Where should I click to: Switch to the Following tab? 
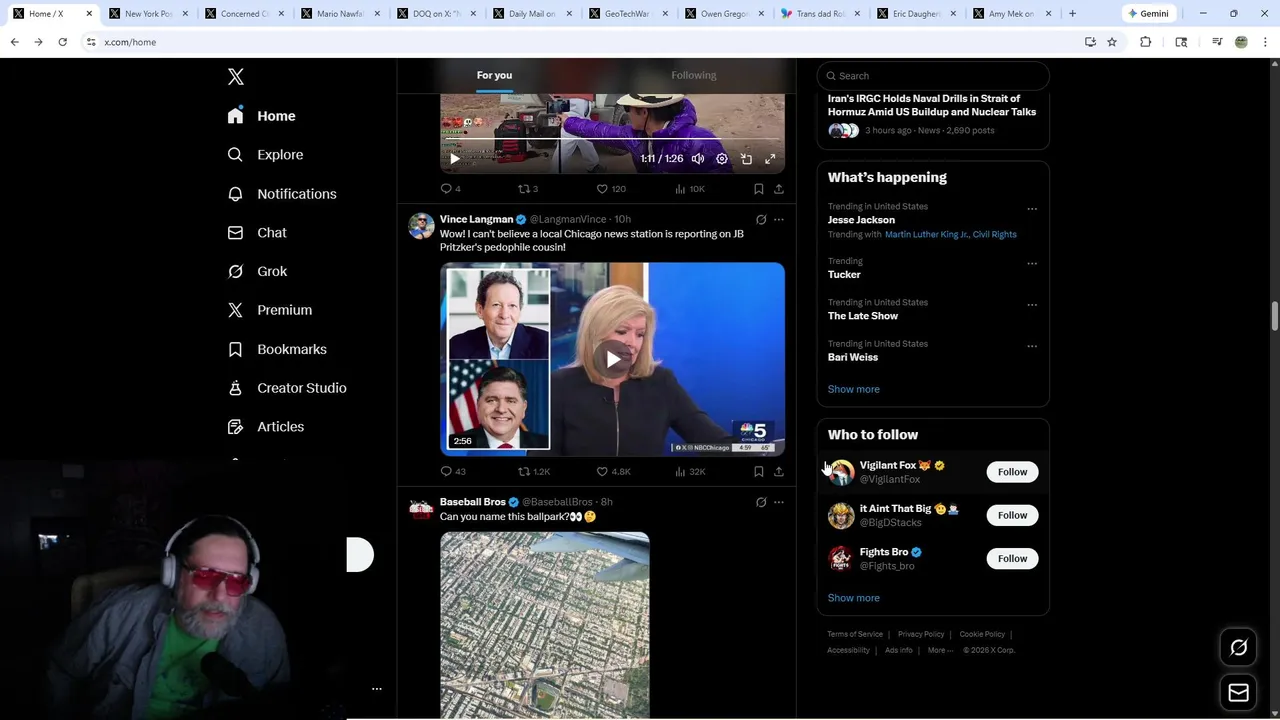pos(694,75)
